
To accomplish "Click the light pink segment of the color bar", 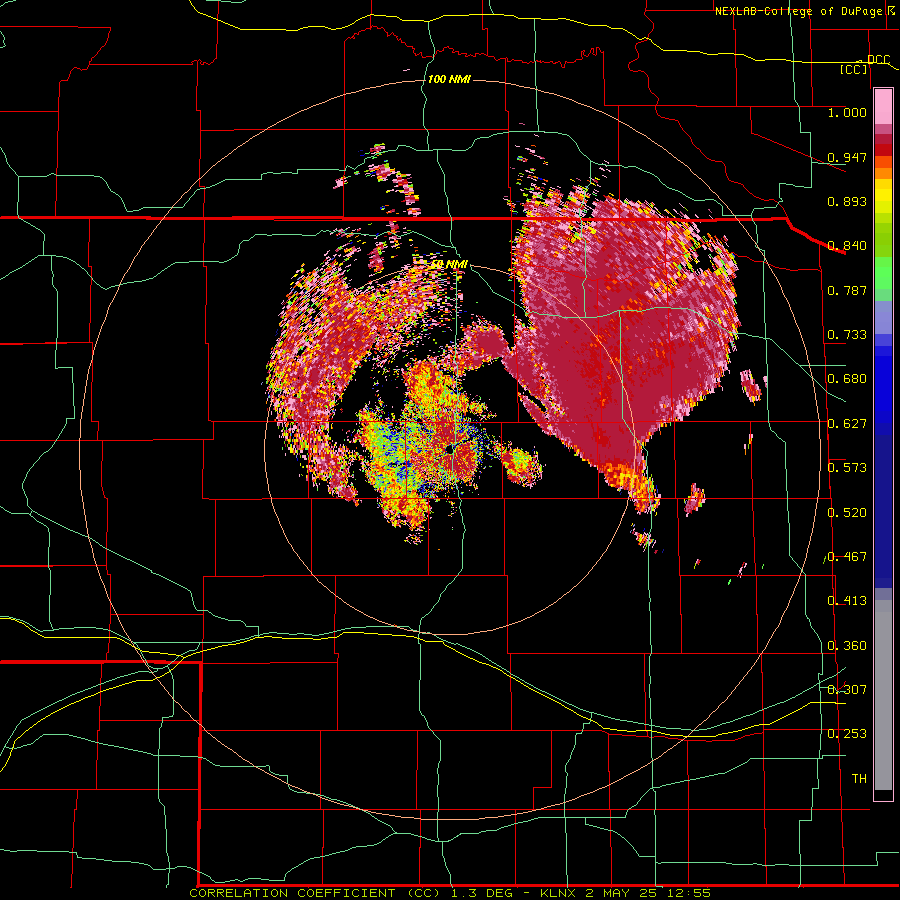I will pyautogui.click(x=883, y=107).
